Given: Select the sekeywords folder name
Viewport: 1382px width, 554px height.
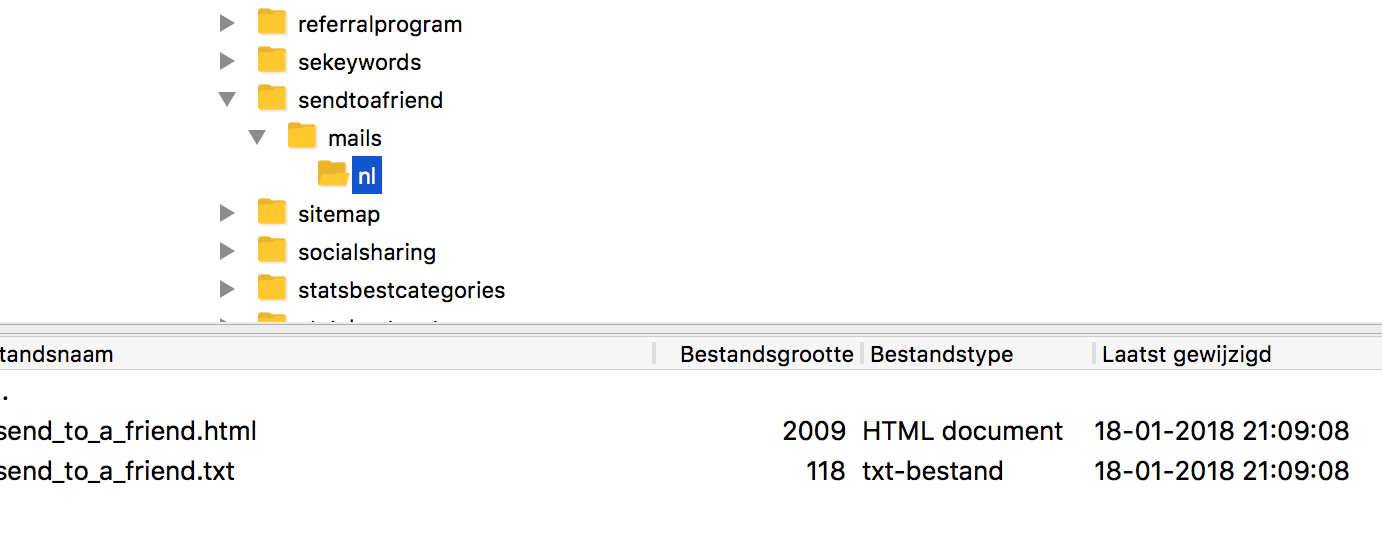Looking at the screenshot, I should [x=359, y=62].
